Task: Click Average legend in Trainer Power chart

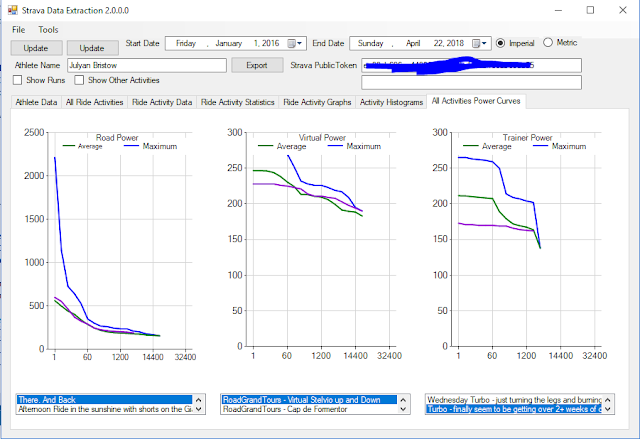Action: (487, 146)
